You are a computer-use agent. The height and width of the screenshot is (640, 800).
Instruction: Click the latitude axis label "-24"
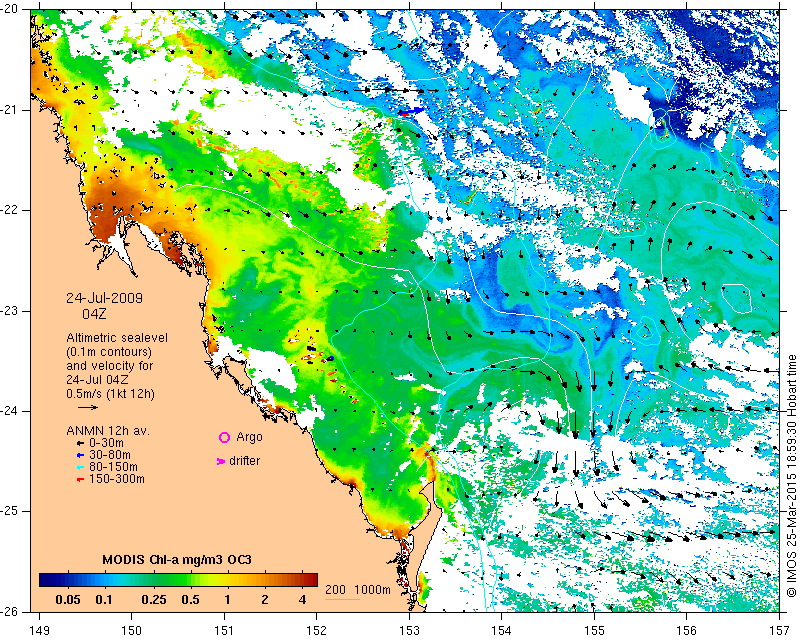(10, 411)
